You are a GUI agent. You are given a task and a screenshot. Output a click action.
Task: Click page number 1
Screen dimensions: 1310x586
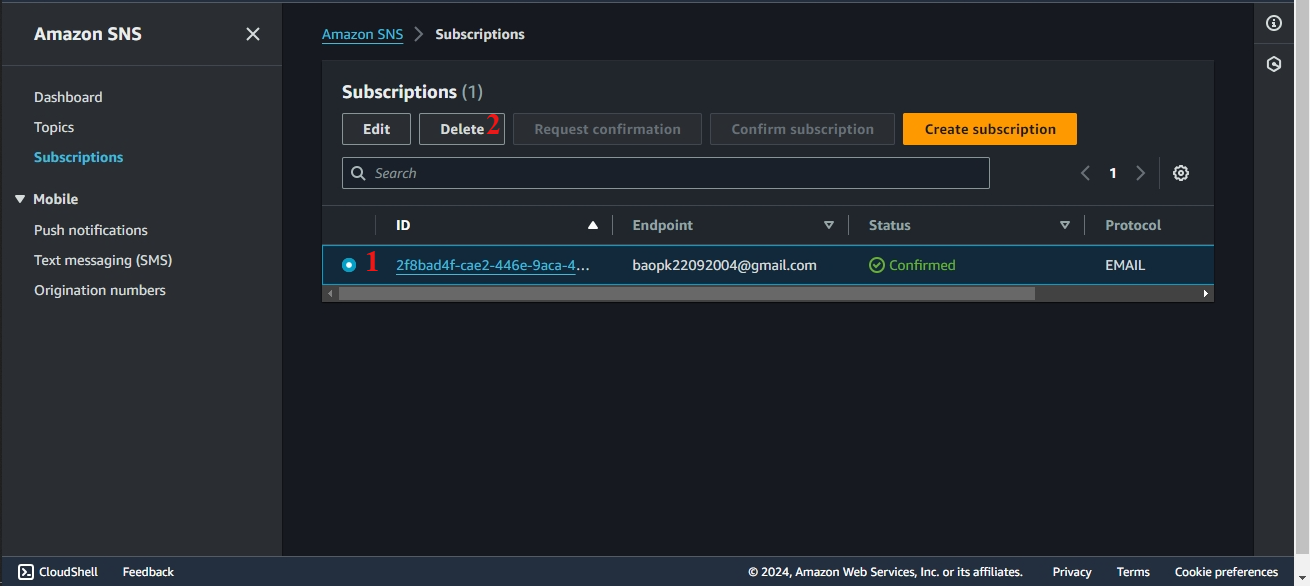point(1113,173)
